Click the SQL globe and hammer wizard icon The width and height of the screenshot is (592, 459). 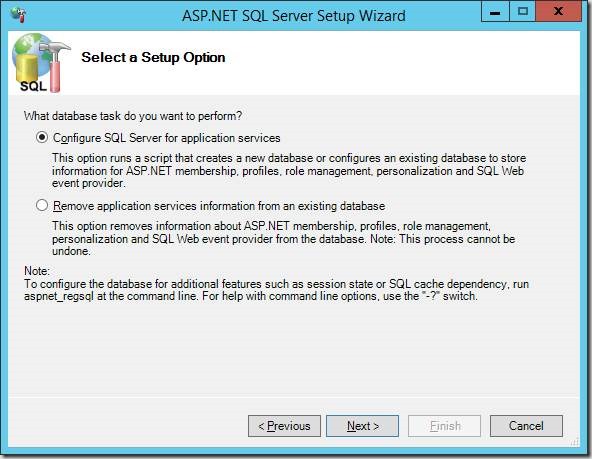click(41, 63)
